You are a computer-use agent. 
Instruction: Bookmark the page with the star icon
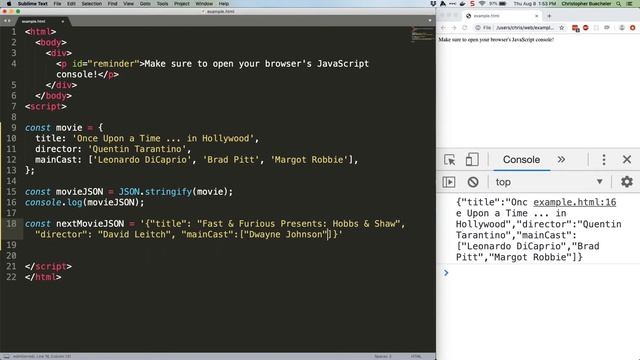click(562, 28)
